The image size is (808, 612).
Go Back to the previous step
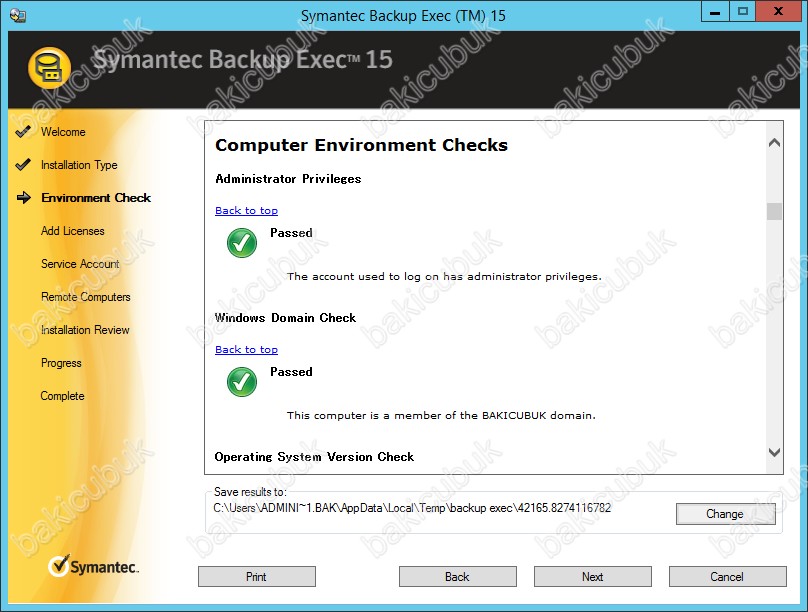pyautogui.click(x=458, y=576)
